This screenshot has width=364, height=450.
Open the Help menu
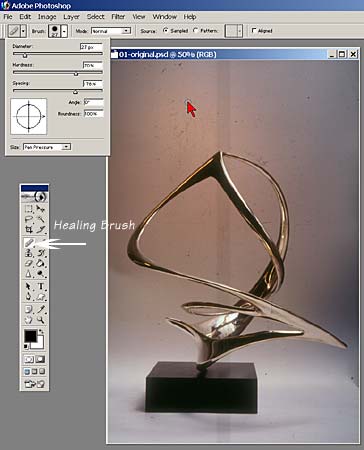click(190, 17)
